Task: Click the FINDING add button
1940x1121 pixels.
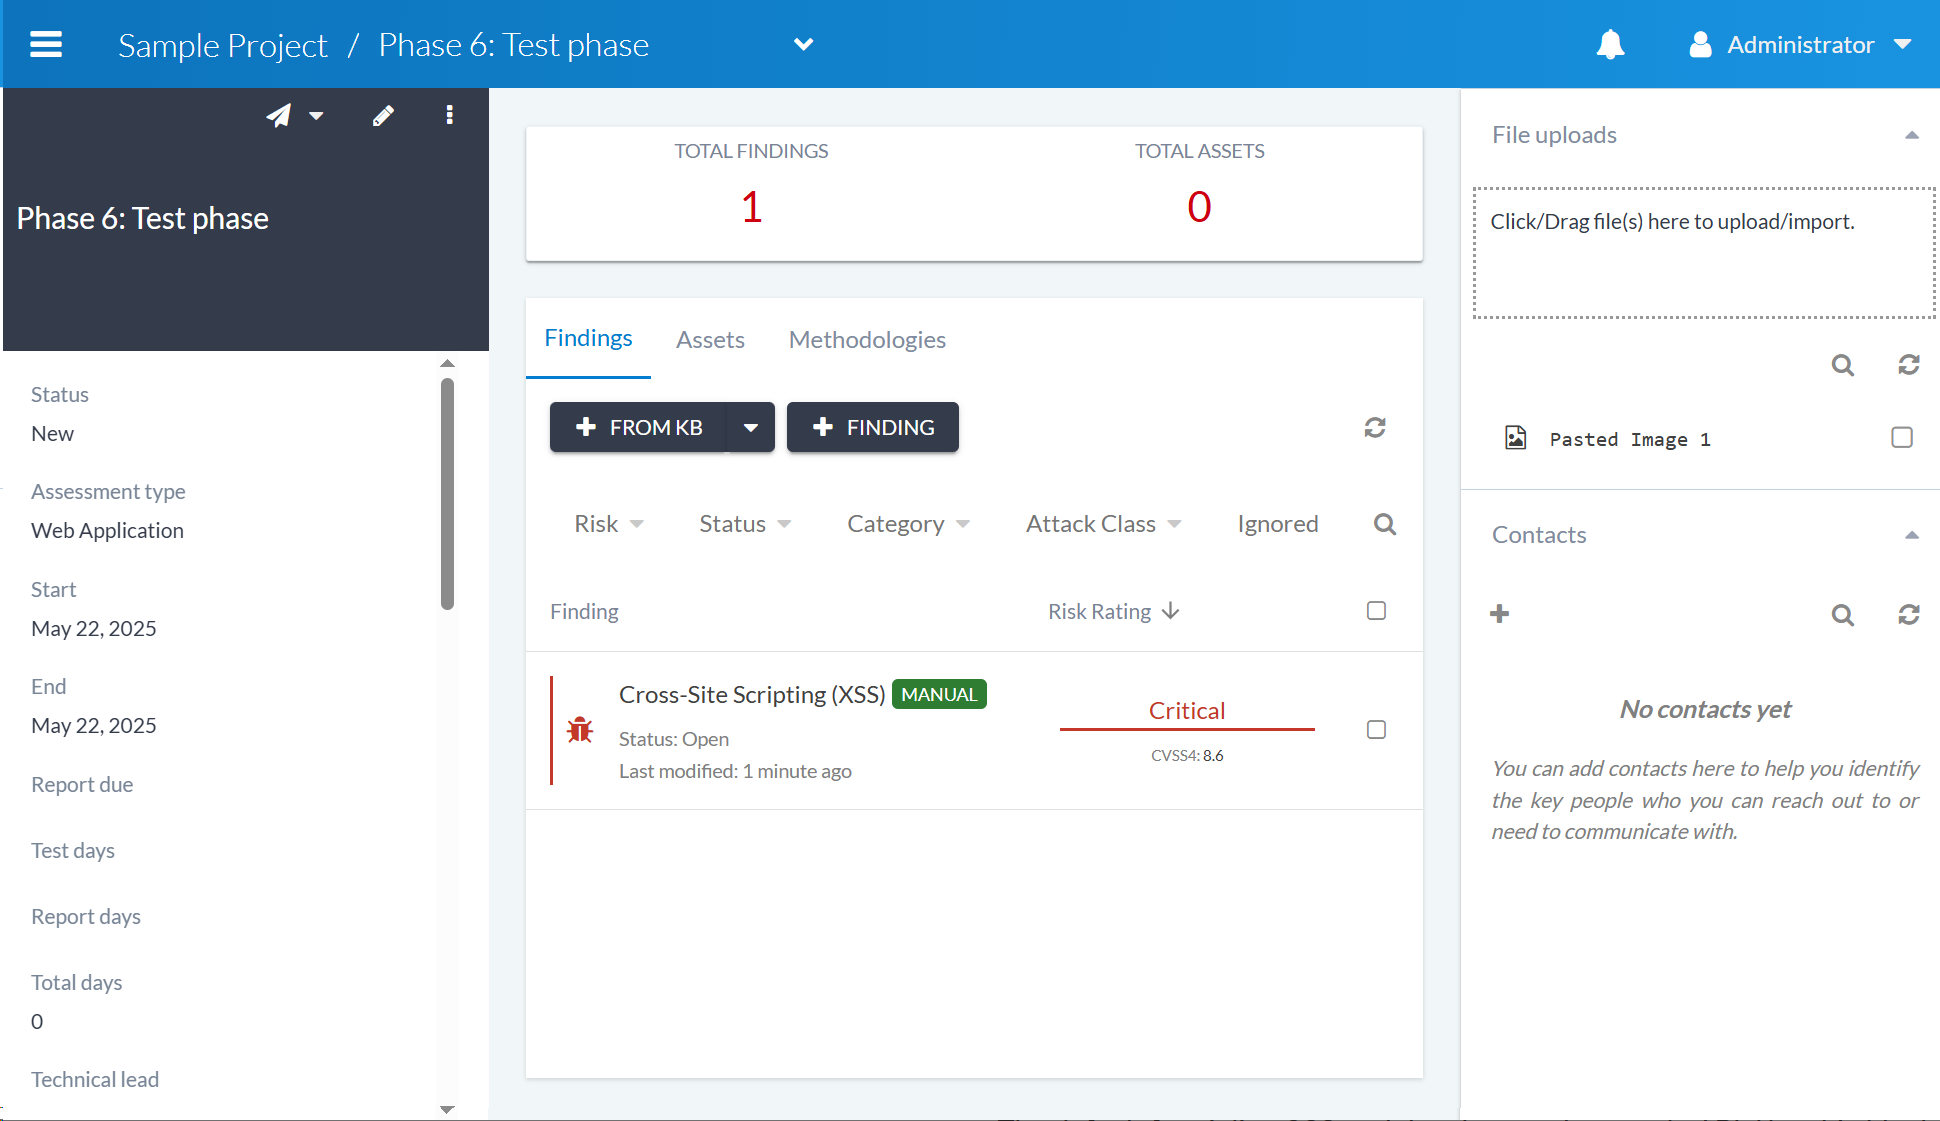Action: tap(872, 428)
